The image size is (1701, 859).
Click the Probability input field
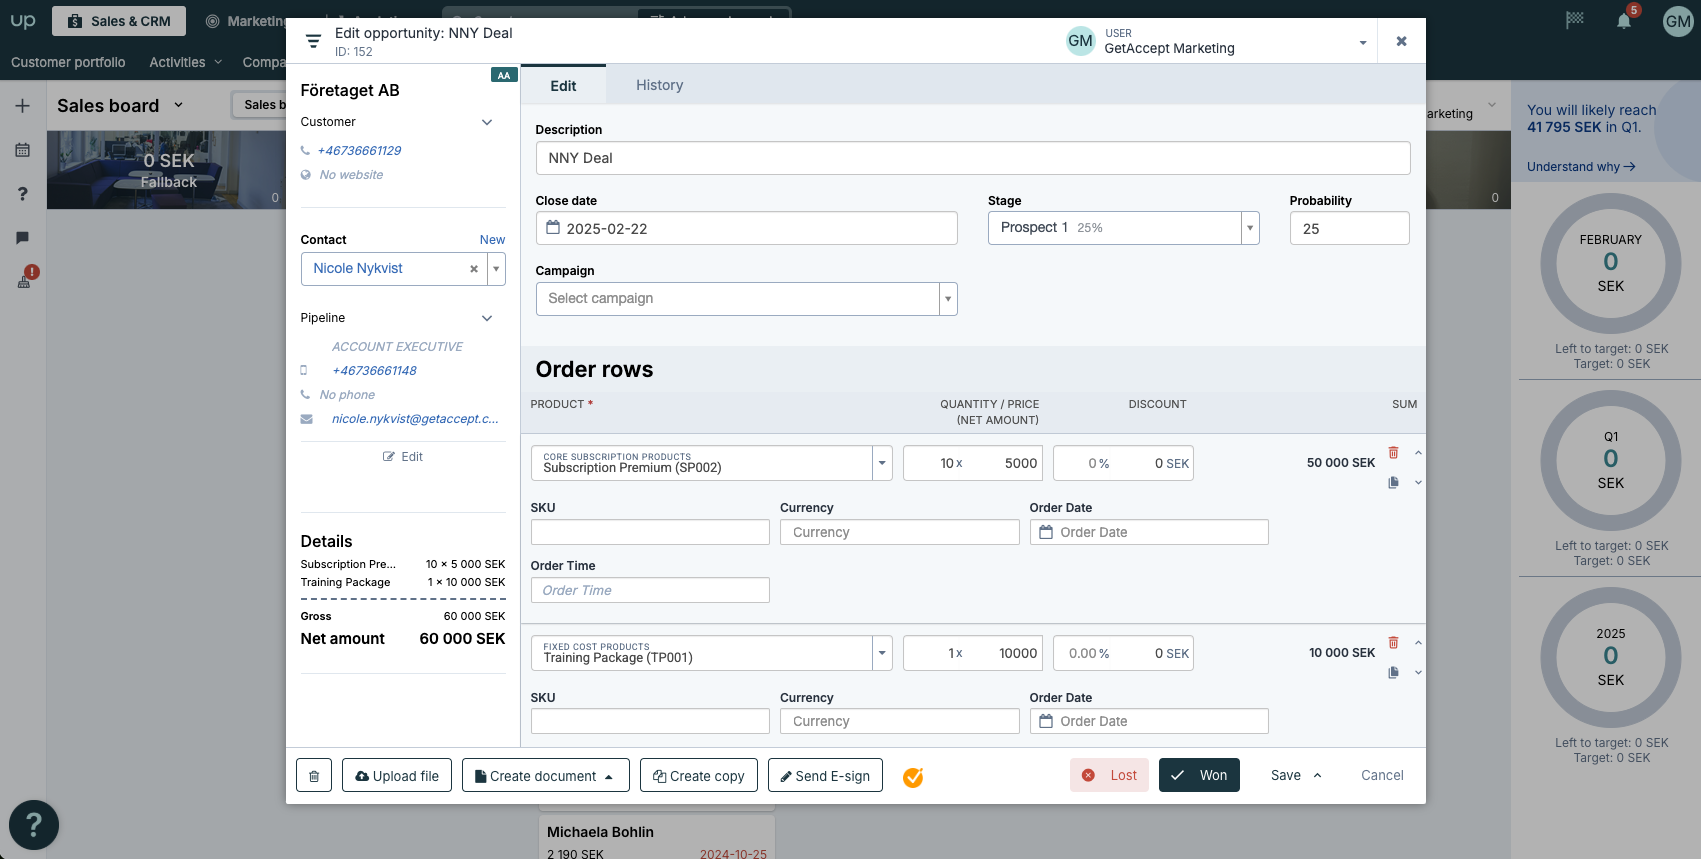click(1349, 229)
